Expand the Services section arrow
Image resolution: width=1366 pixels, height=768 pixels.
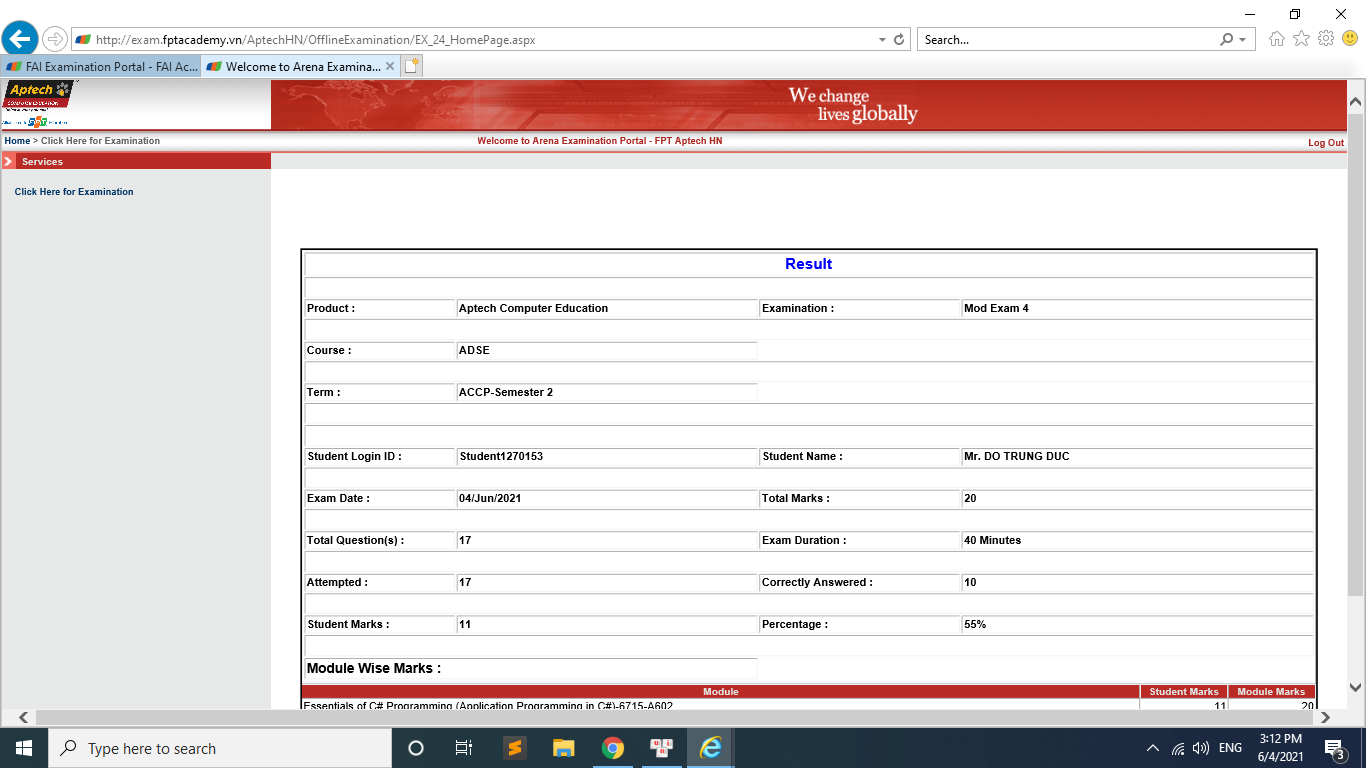(x=8, y=161)
